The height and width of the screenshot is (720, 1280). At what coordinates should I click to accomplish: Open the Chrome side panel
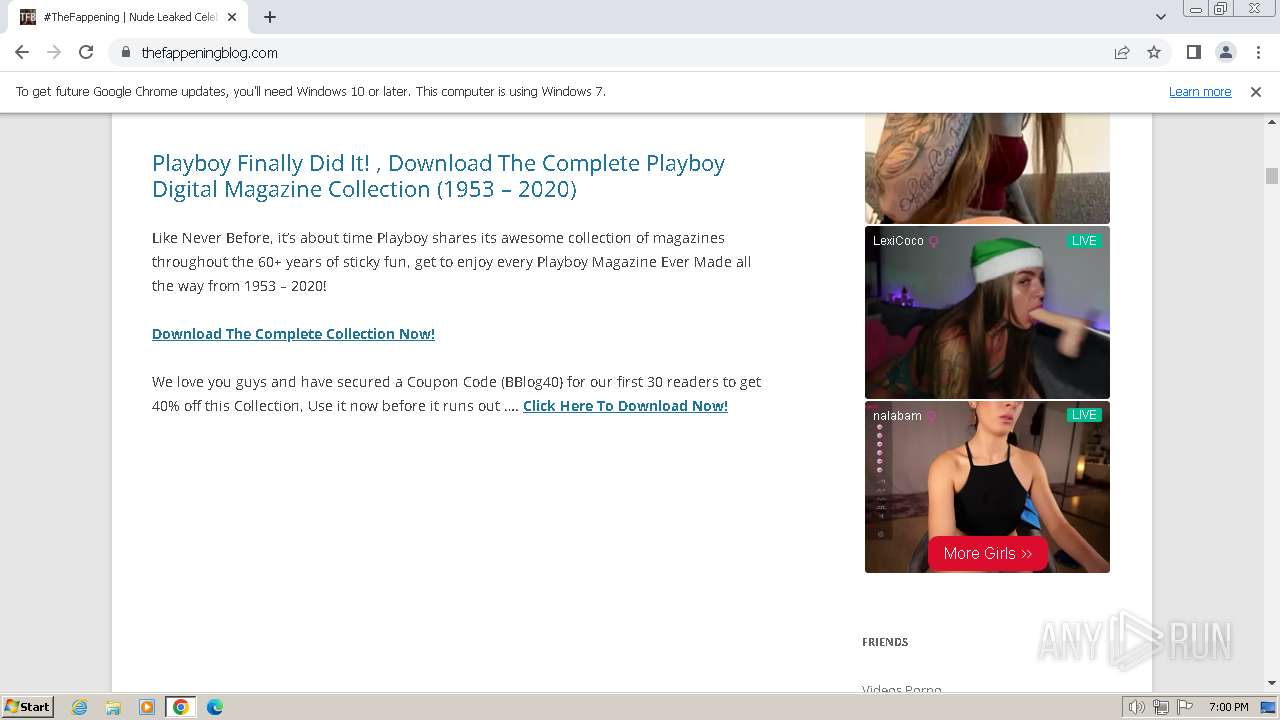click(1193, 52)
